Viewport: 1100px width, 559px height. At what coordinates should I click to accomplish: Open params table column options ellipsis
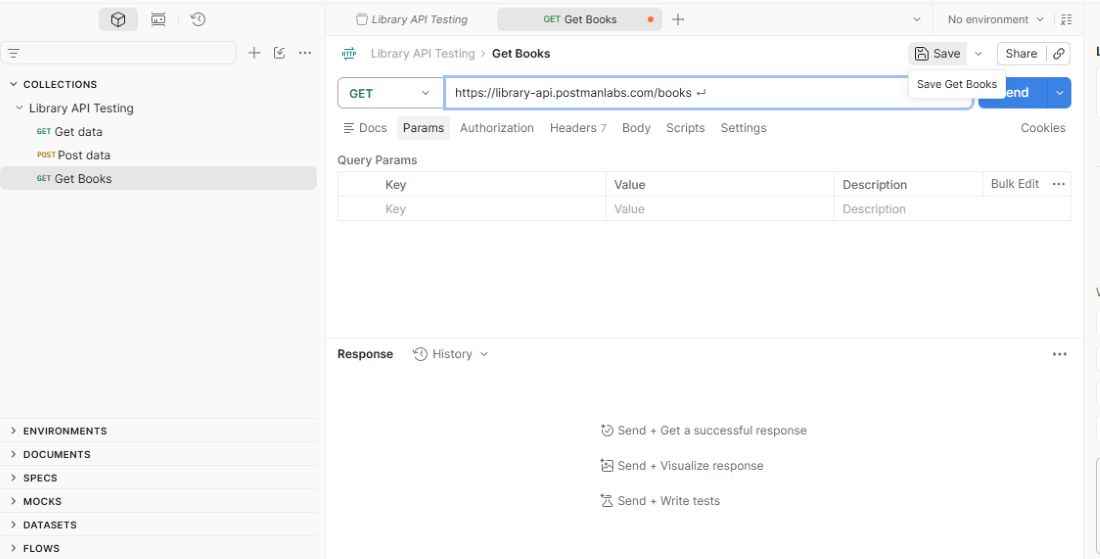pos(1059,184)
